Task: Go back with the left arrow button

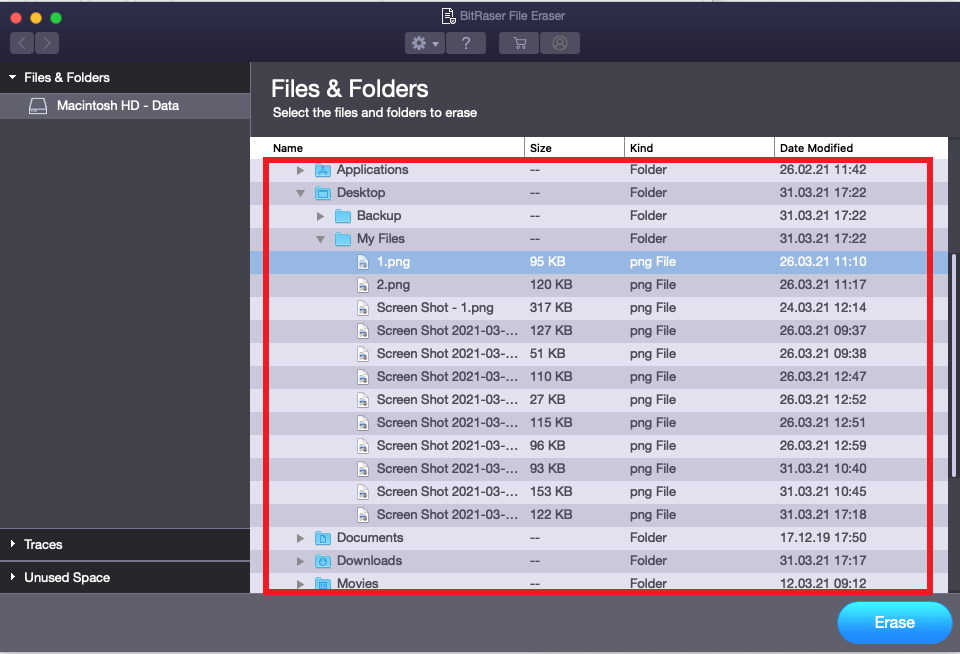Action: 22,43
